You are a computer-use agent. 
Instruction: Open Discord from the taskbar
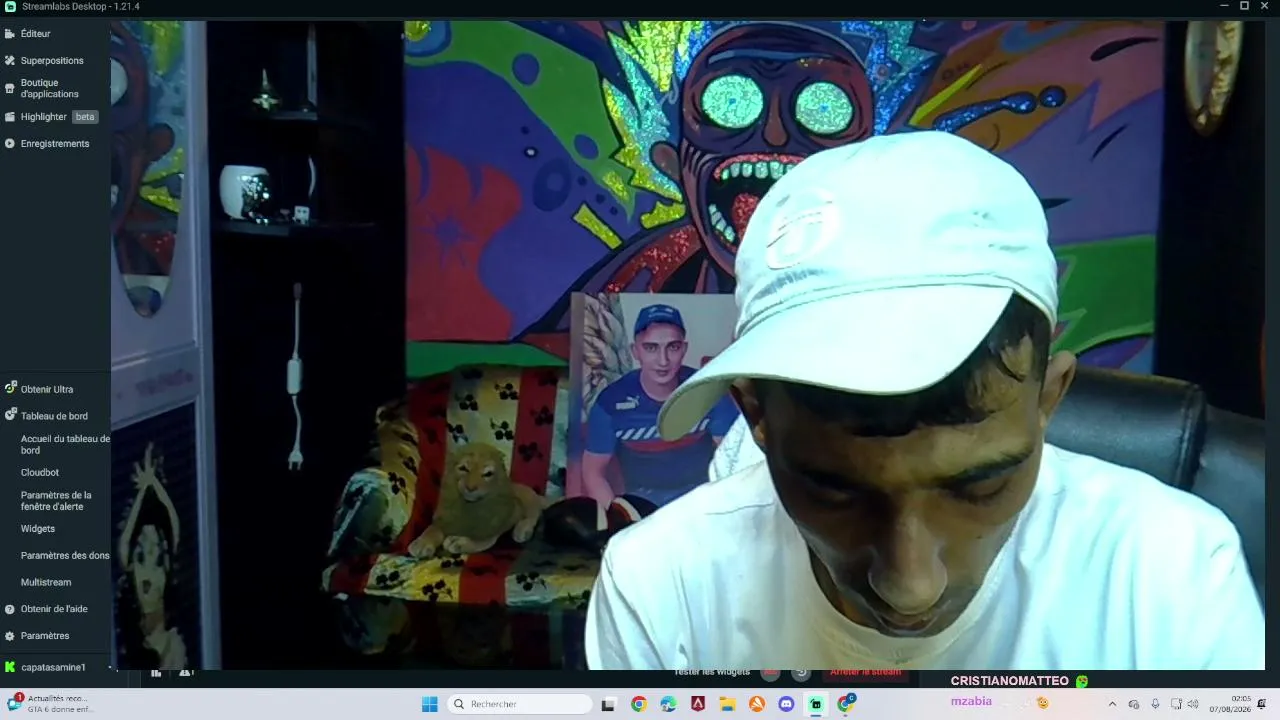(787, 704)
